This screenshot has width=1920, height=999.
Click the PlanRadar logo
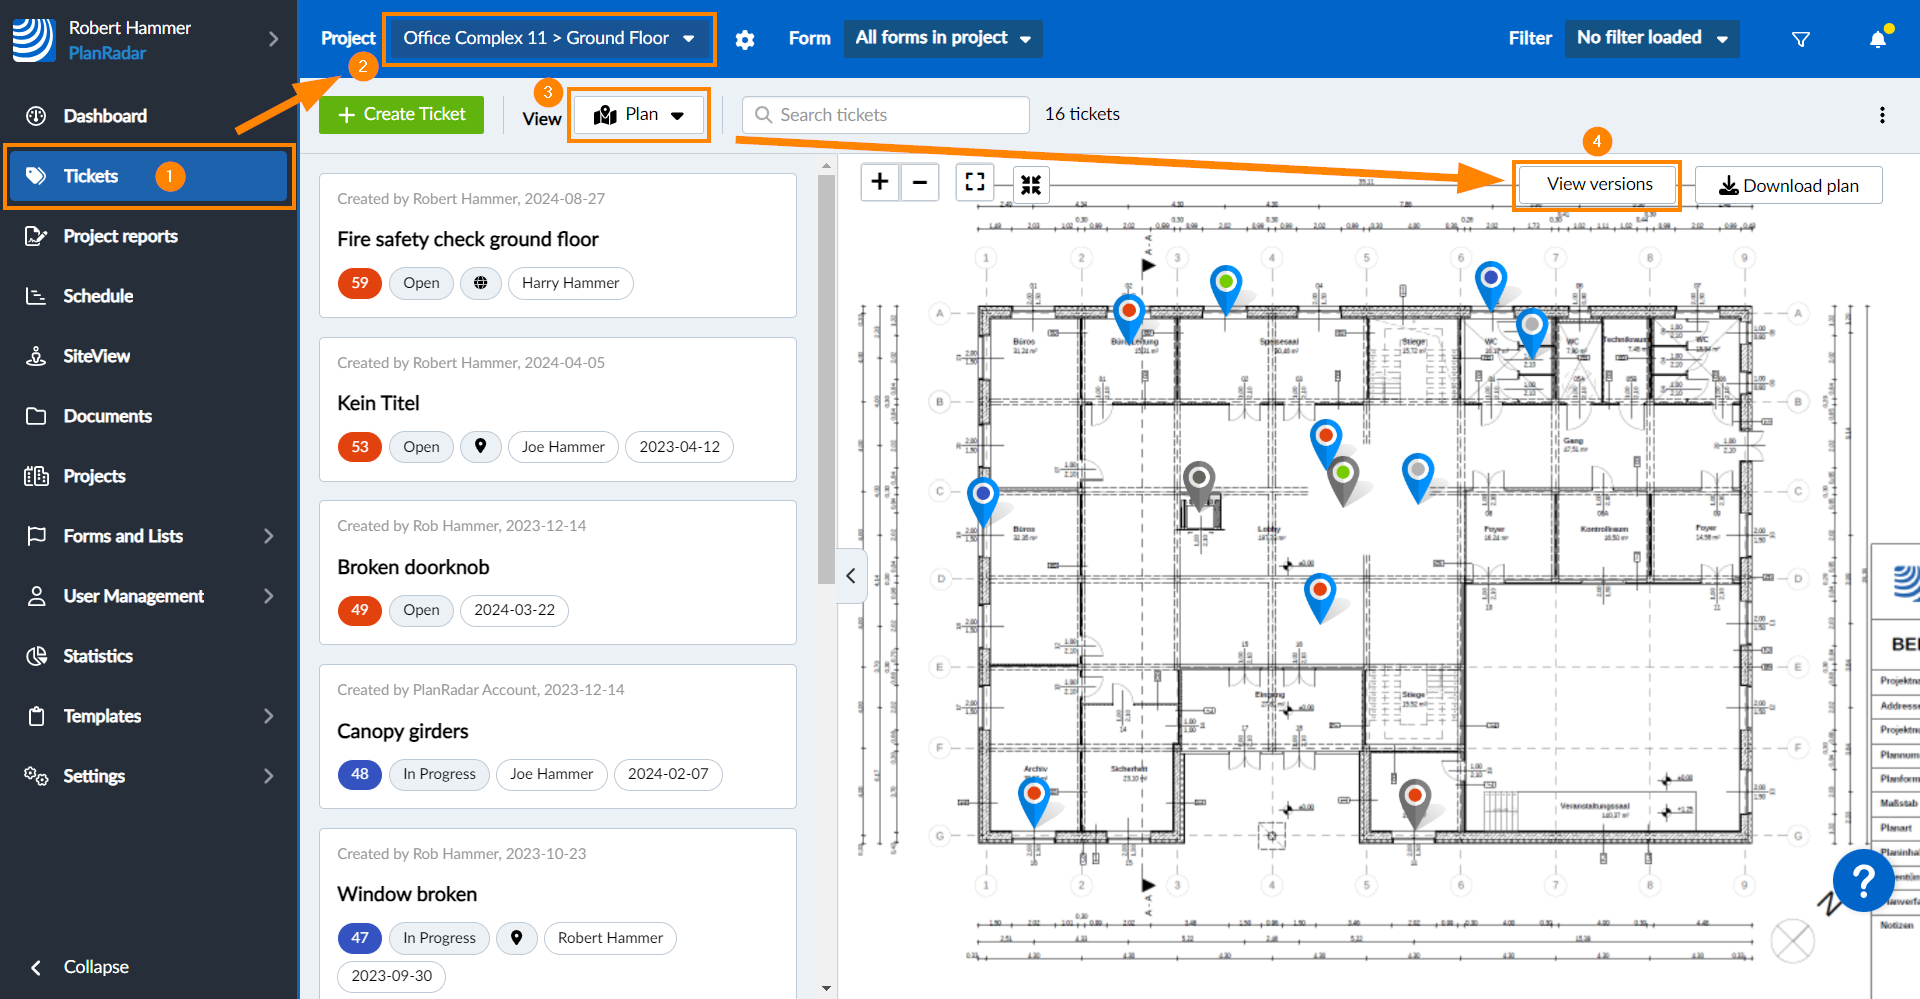[x=33, y=40]
